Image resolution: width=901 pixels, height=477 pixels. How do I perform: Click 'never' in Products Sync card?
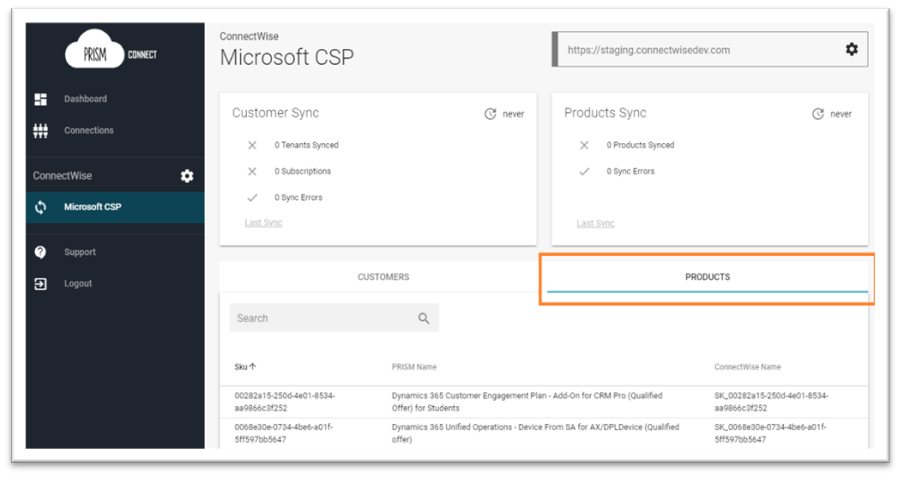pyautogui.click(x=841, y=114)
